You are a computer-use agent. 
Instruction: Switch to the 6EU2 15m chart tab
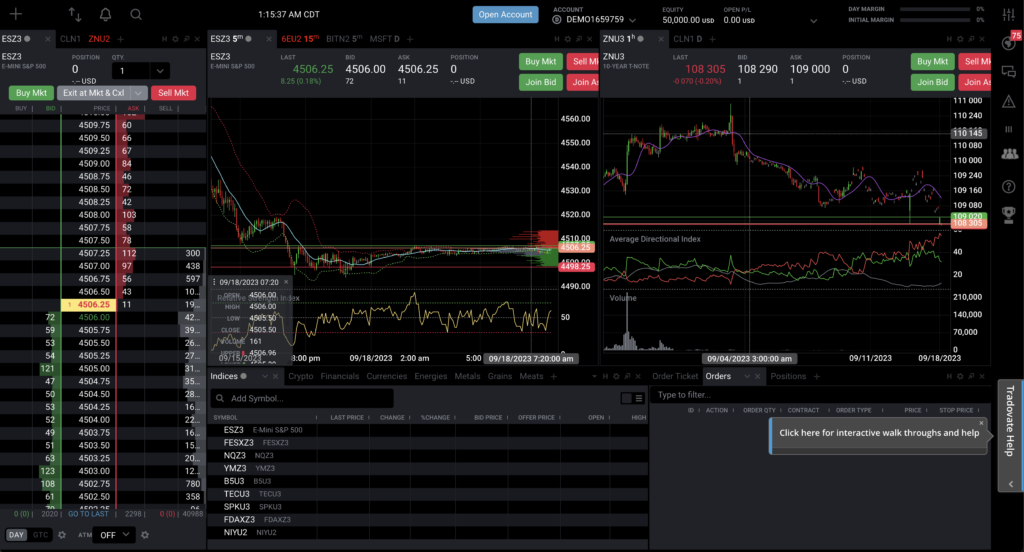(300, 39)
